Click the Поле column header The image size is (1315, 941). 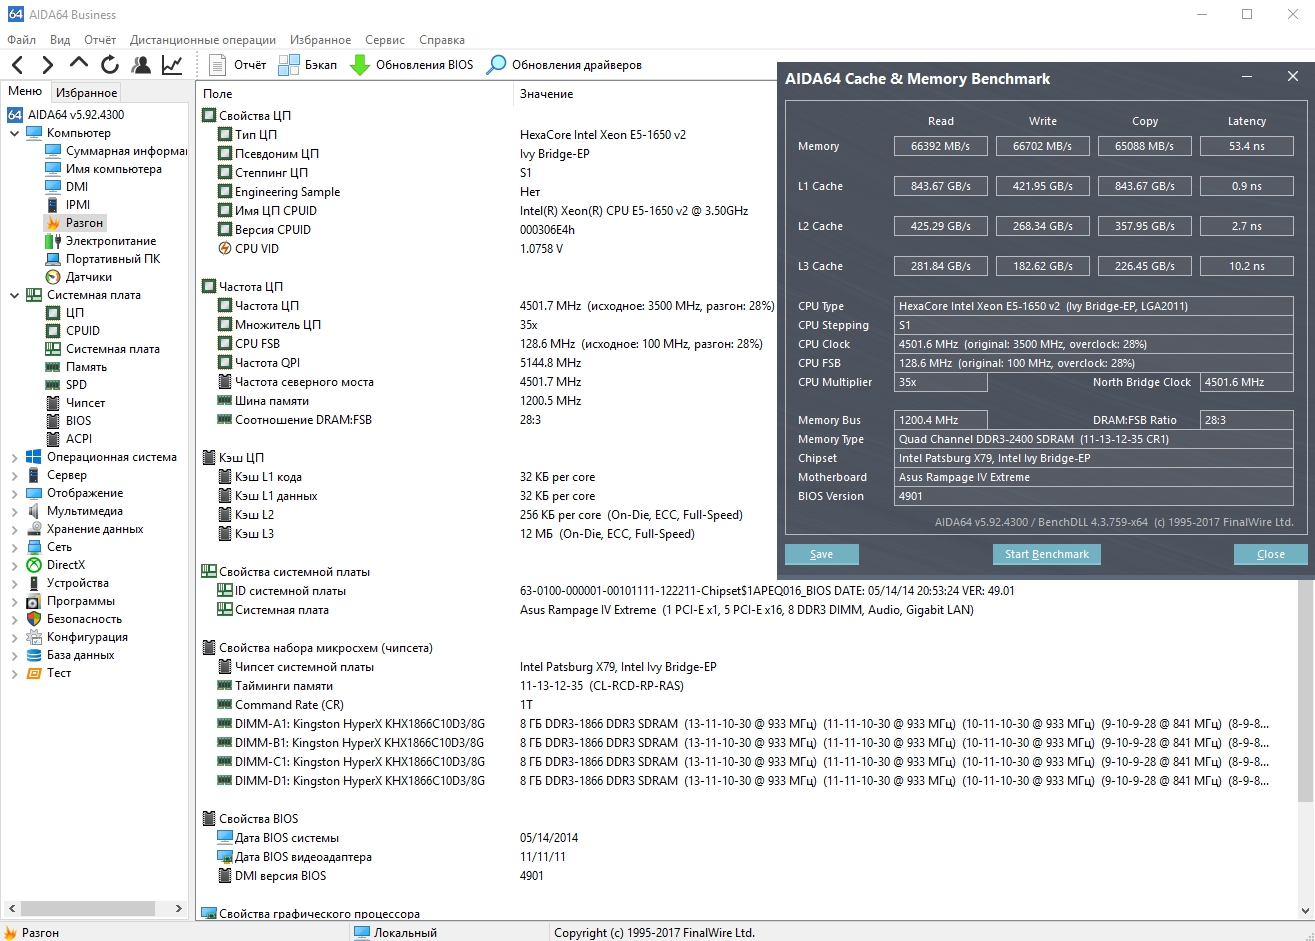click(355, 93)
